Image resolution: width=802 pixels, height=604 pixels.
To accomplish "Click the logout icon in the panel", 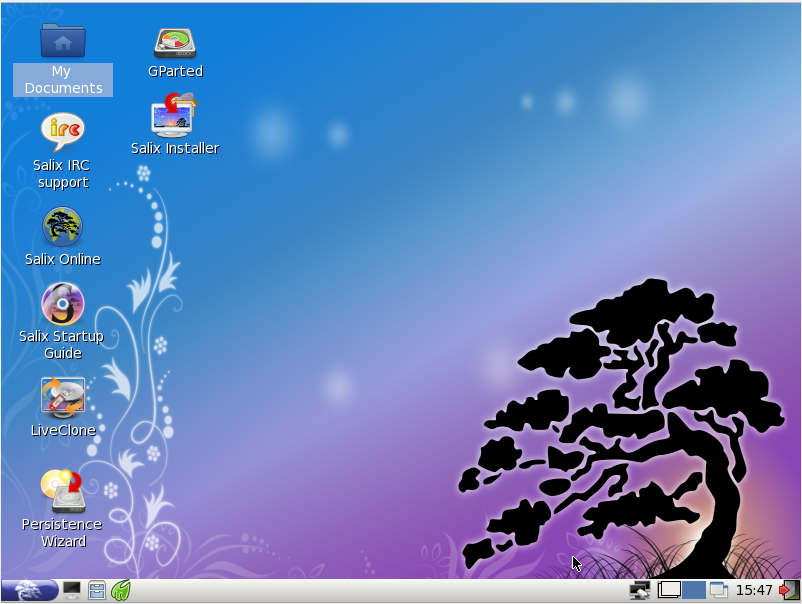I will (789, 591).
